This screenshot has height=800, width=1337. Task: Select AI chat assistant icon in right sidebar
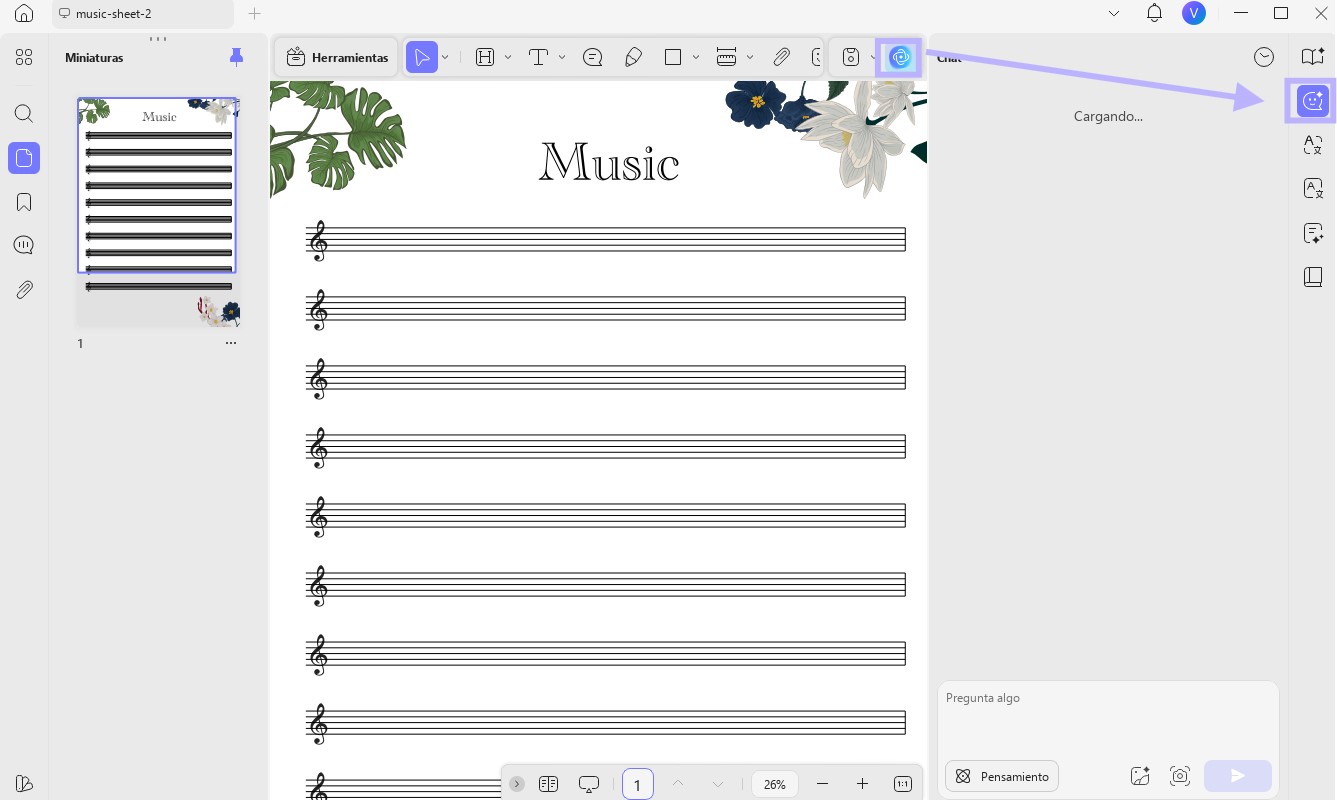click(1312, 101)
